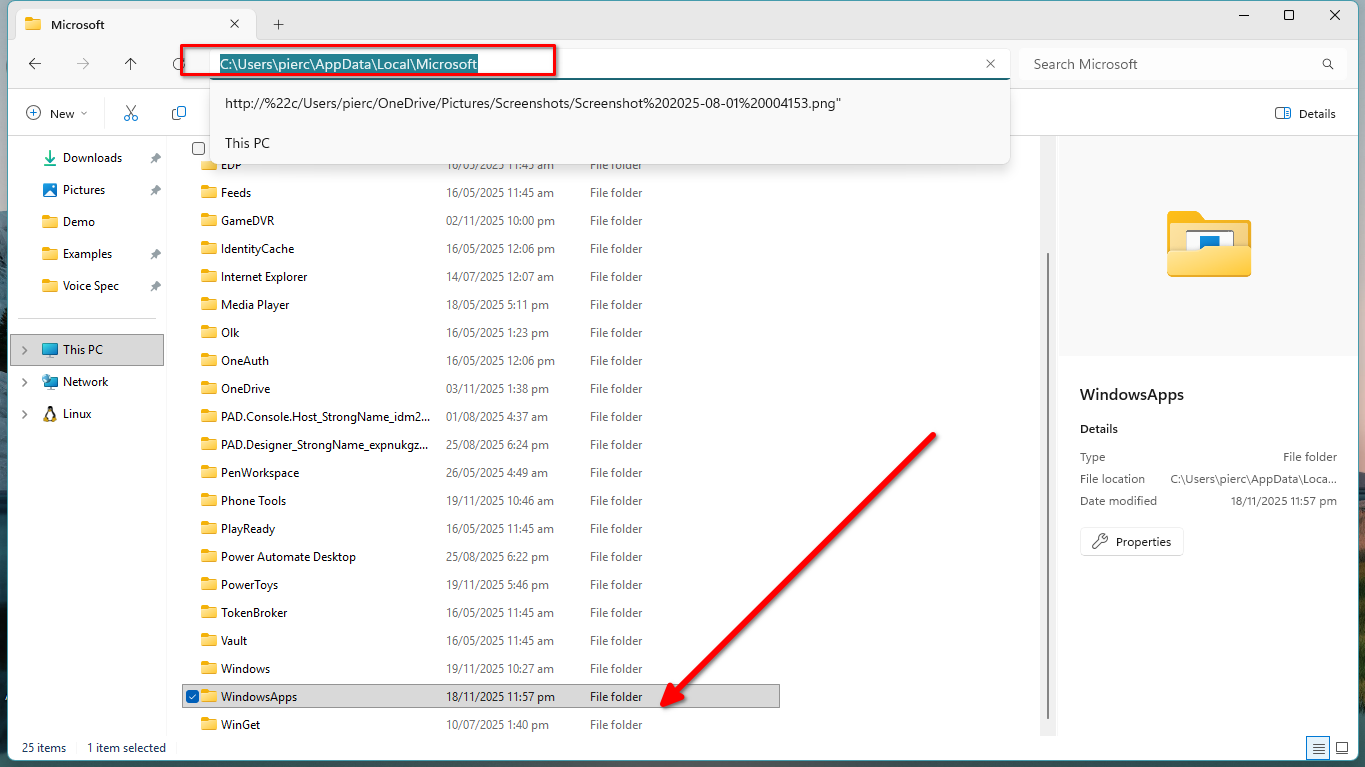
Task: Uncheck the WindowsApps selection checkbox
Action: tap(192, 696)
